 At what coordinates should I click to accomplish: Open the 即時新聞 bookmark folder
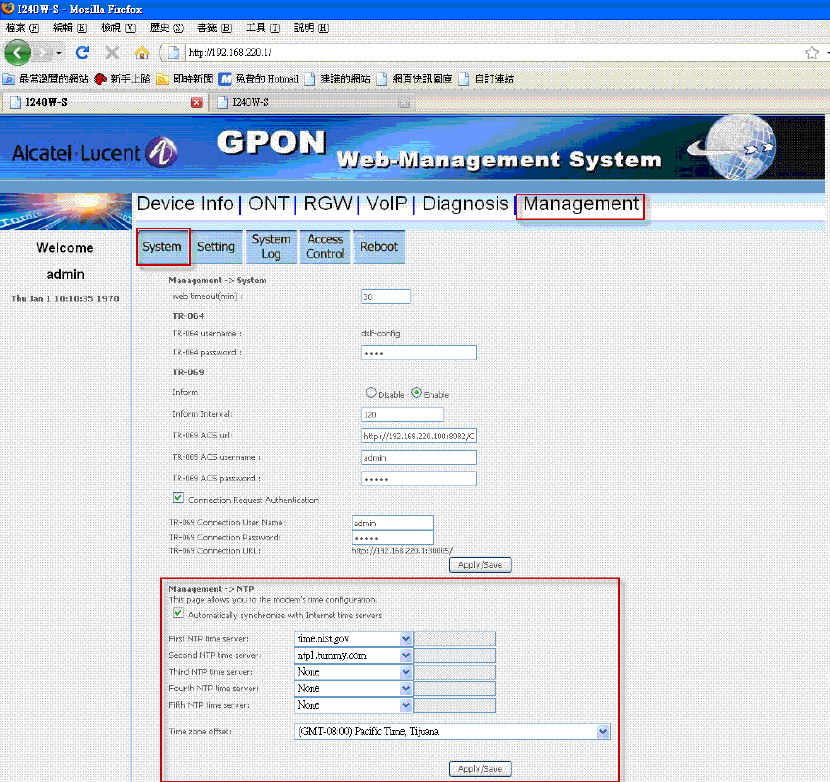click(185, 79)
